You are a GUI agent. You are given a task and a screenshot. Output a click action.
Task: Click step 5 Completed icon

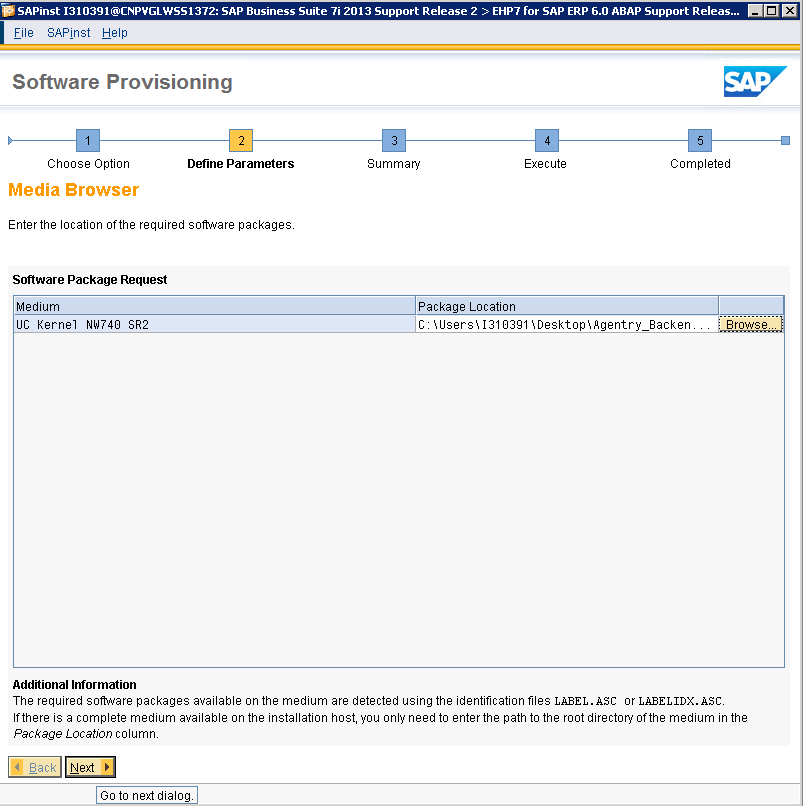point(700,141)
